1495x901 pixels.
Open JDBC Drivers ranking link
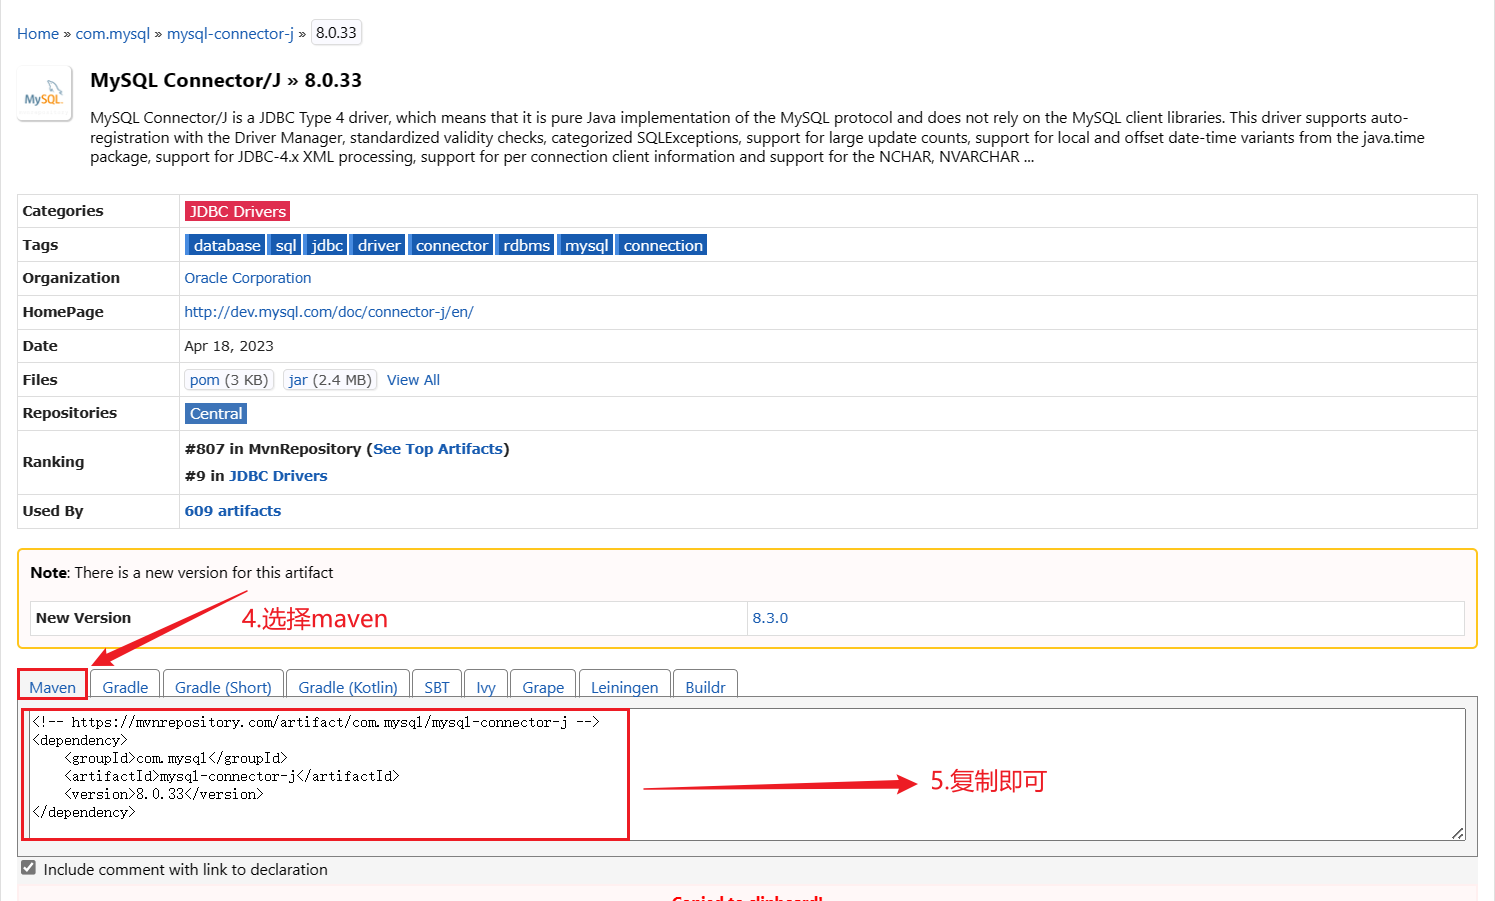pos(278,476)
